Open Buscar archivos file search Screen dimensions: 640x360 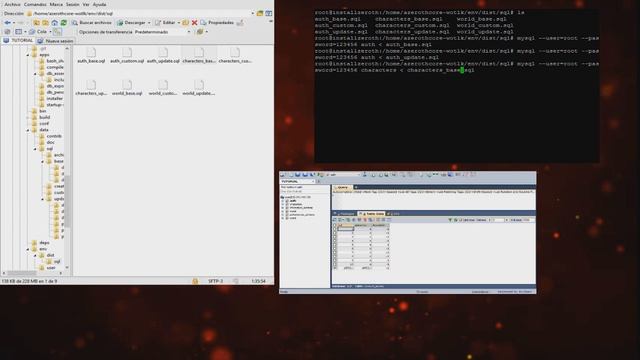91,23
